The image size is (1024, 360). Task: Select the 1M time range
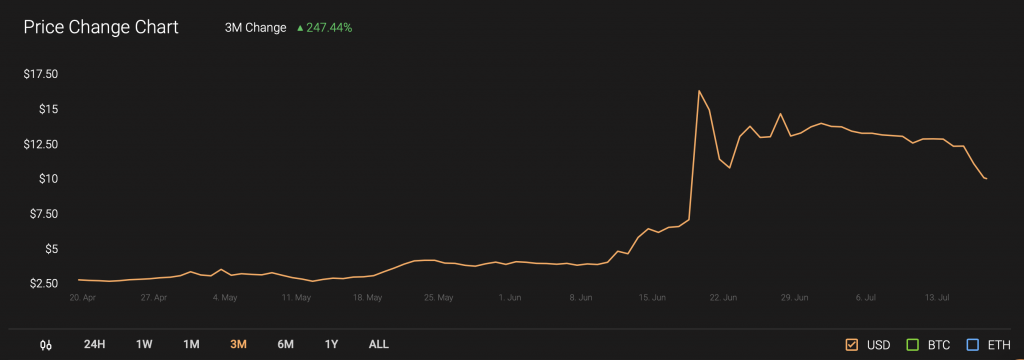click(x=191, y=344)
